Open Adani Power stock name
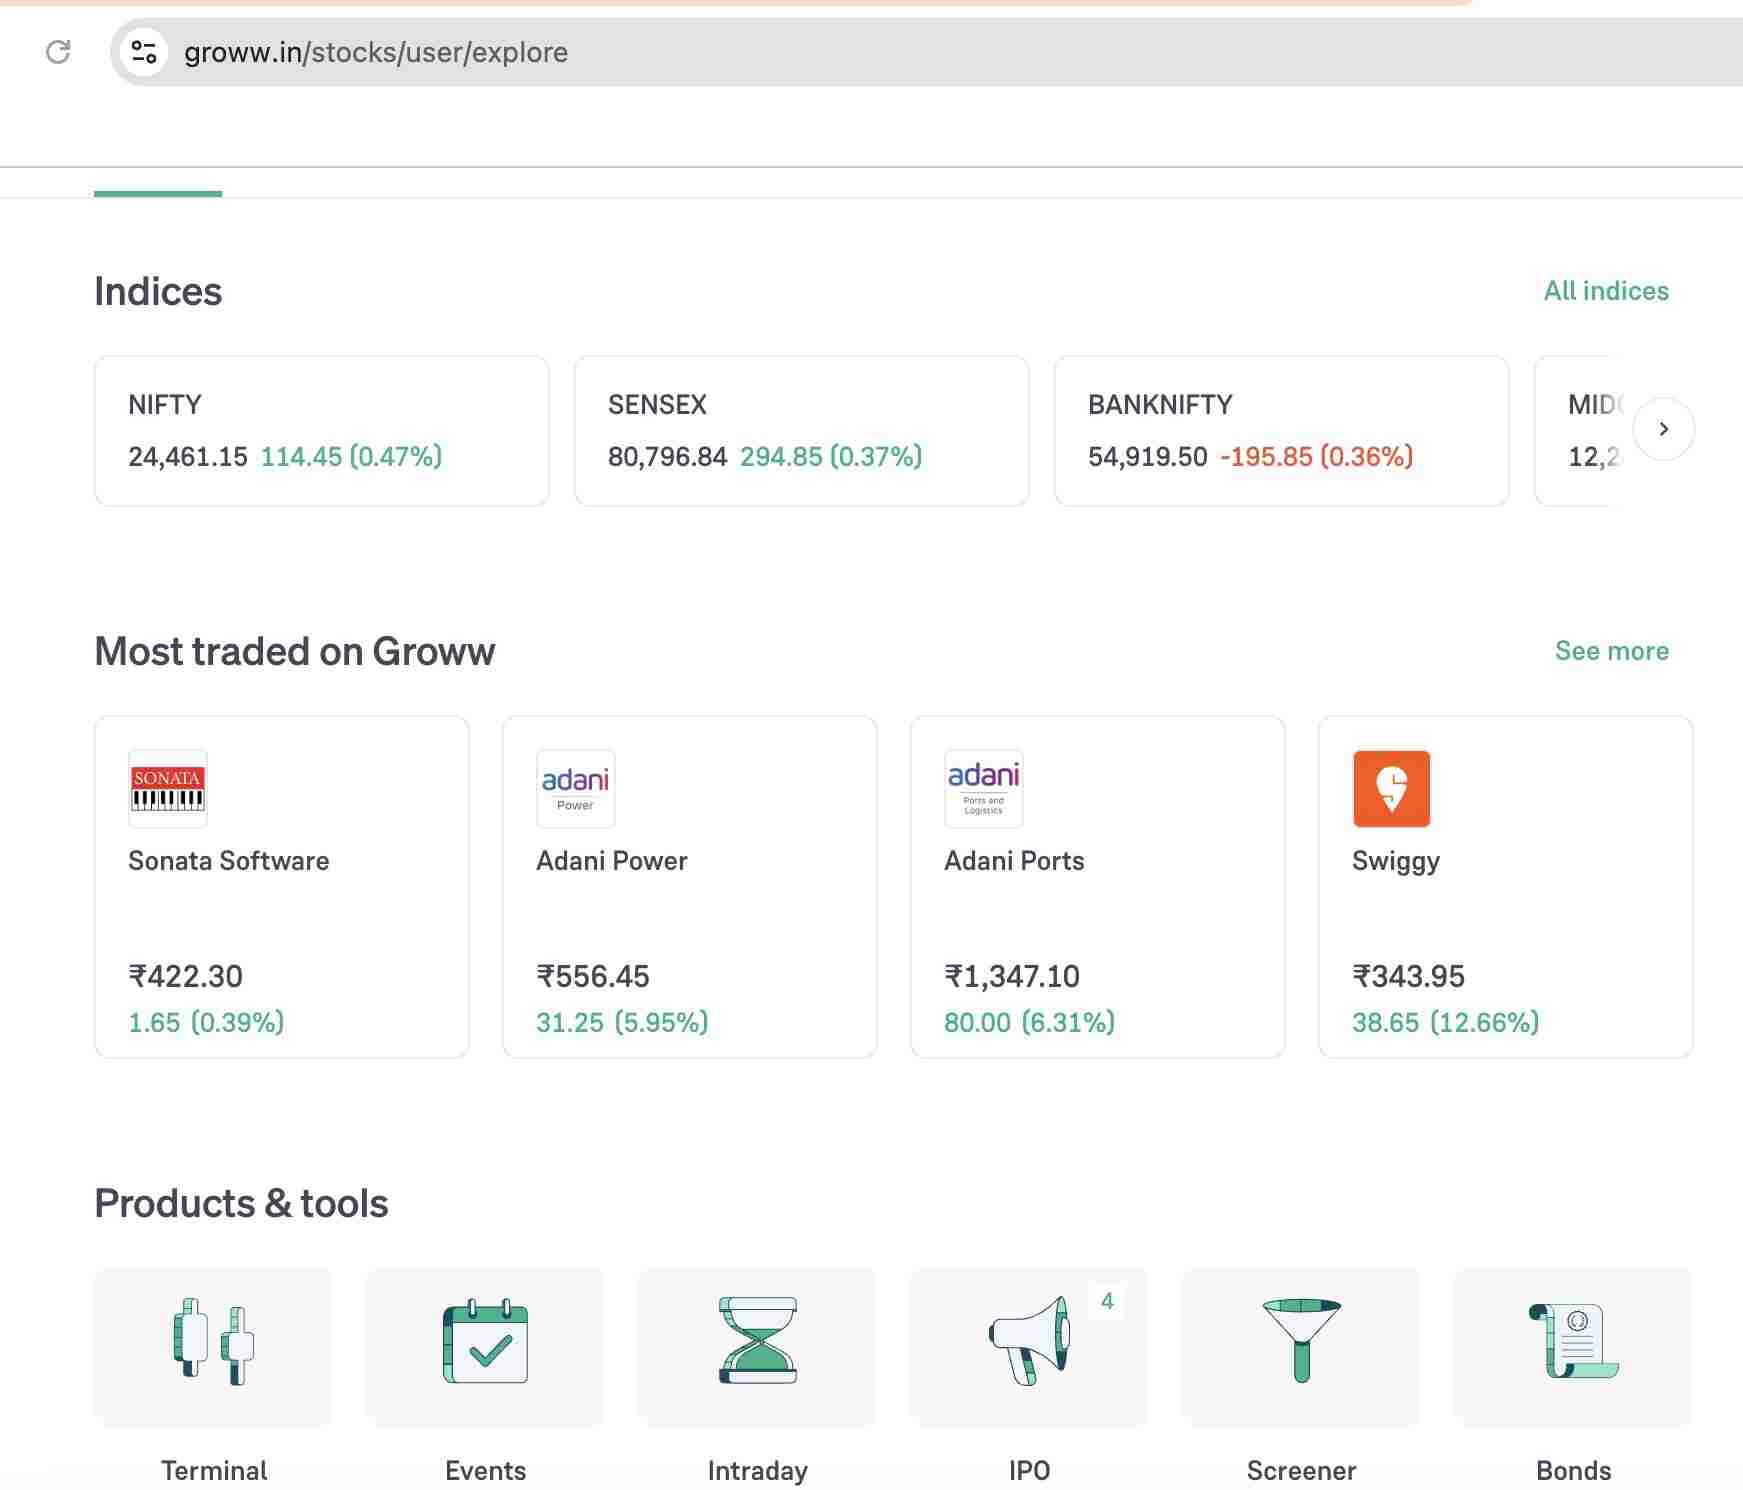The width and height of the screenshot is (1743, 1490). (612, 861)
